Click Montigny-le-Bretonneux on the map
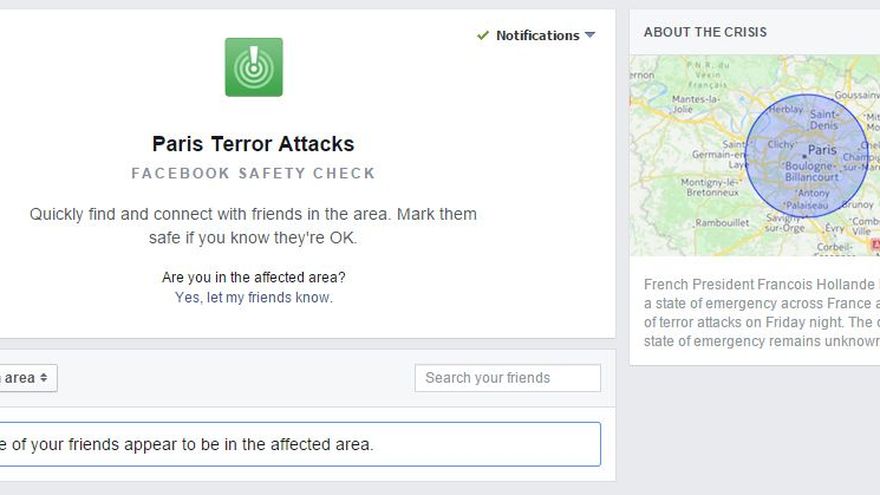Image resolution: width=880 pixels, height=495 pixels. 712,188
